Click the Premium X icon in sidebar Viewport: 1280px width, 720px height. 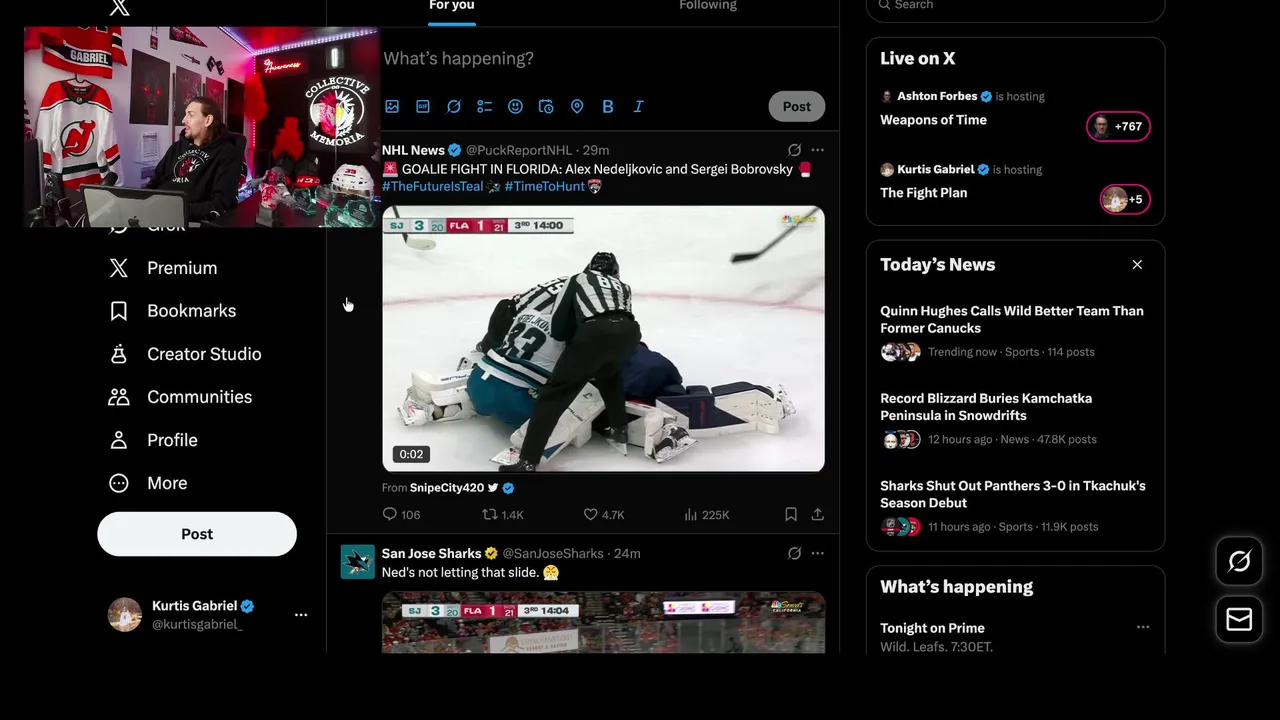pos(119,268)
